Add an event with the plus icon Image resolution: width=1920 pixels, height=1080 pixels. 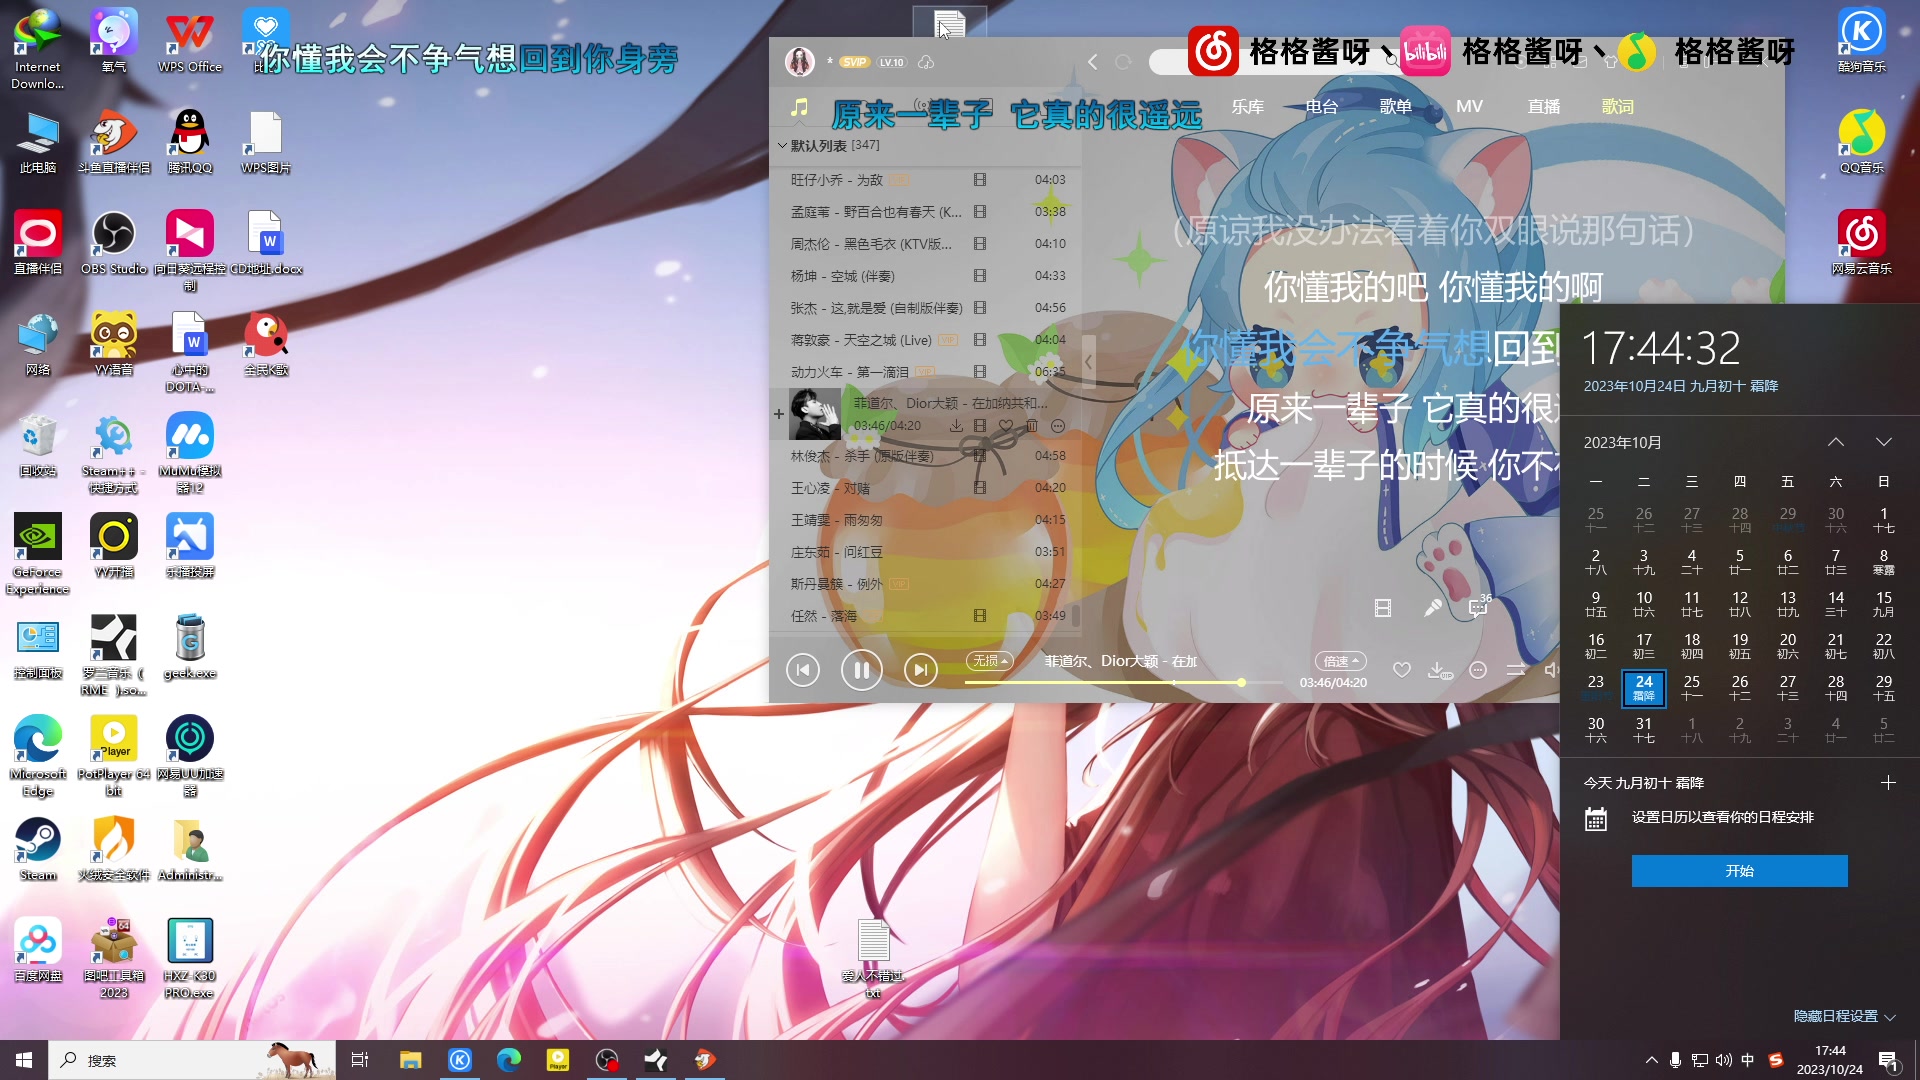click(x=1887, y=783)
